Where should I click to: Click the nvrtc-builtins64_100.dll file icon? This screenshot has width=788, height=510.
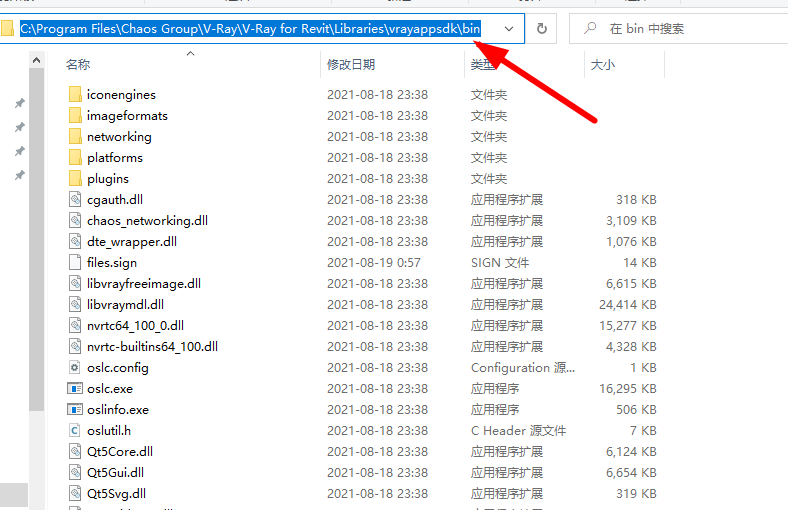pyautogui.click(x=75, y=347)
